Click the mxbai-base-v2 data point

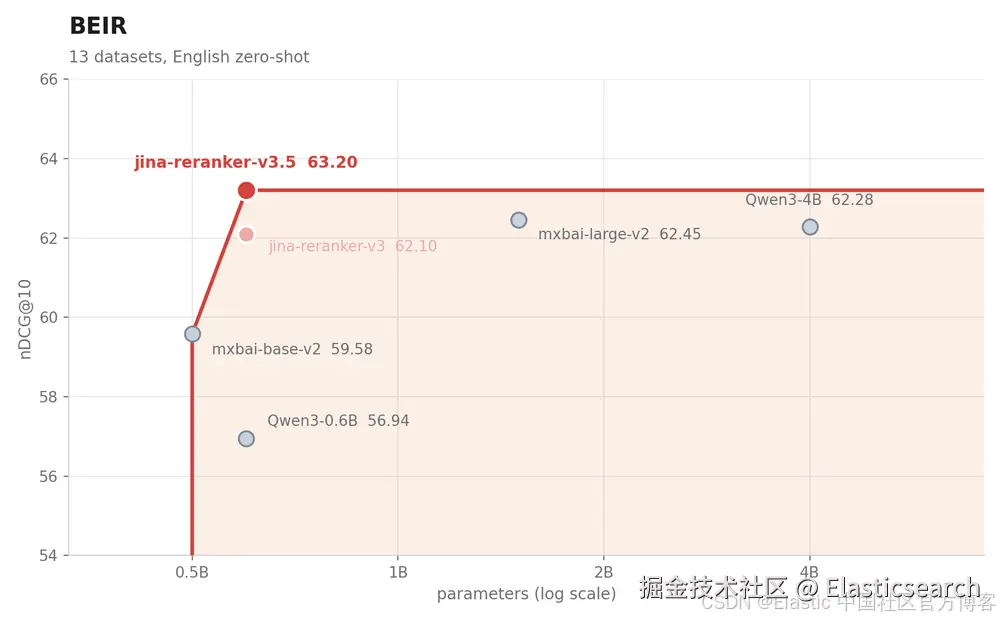(x=193, y=334)
